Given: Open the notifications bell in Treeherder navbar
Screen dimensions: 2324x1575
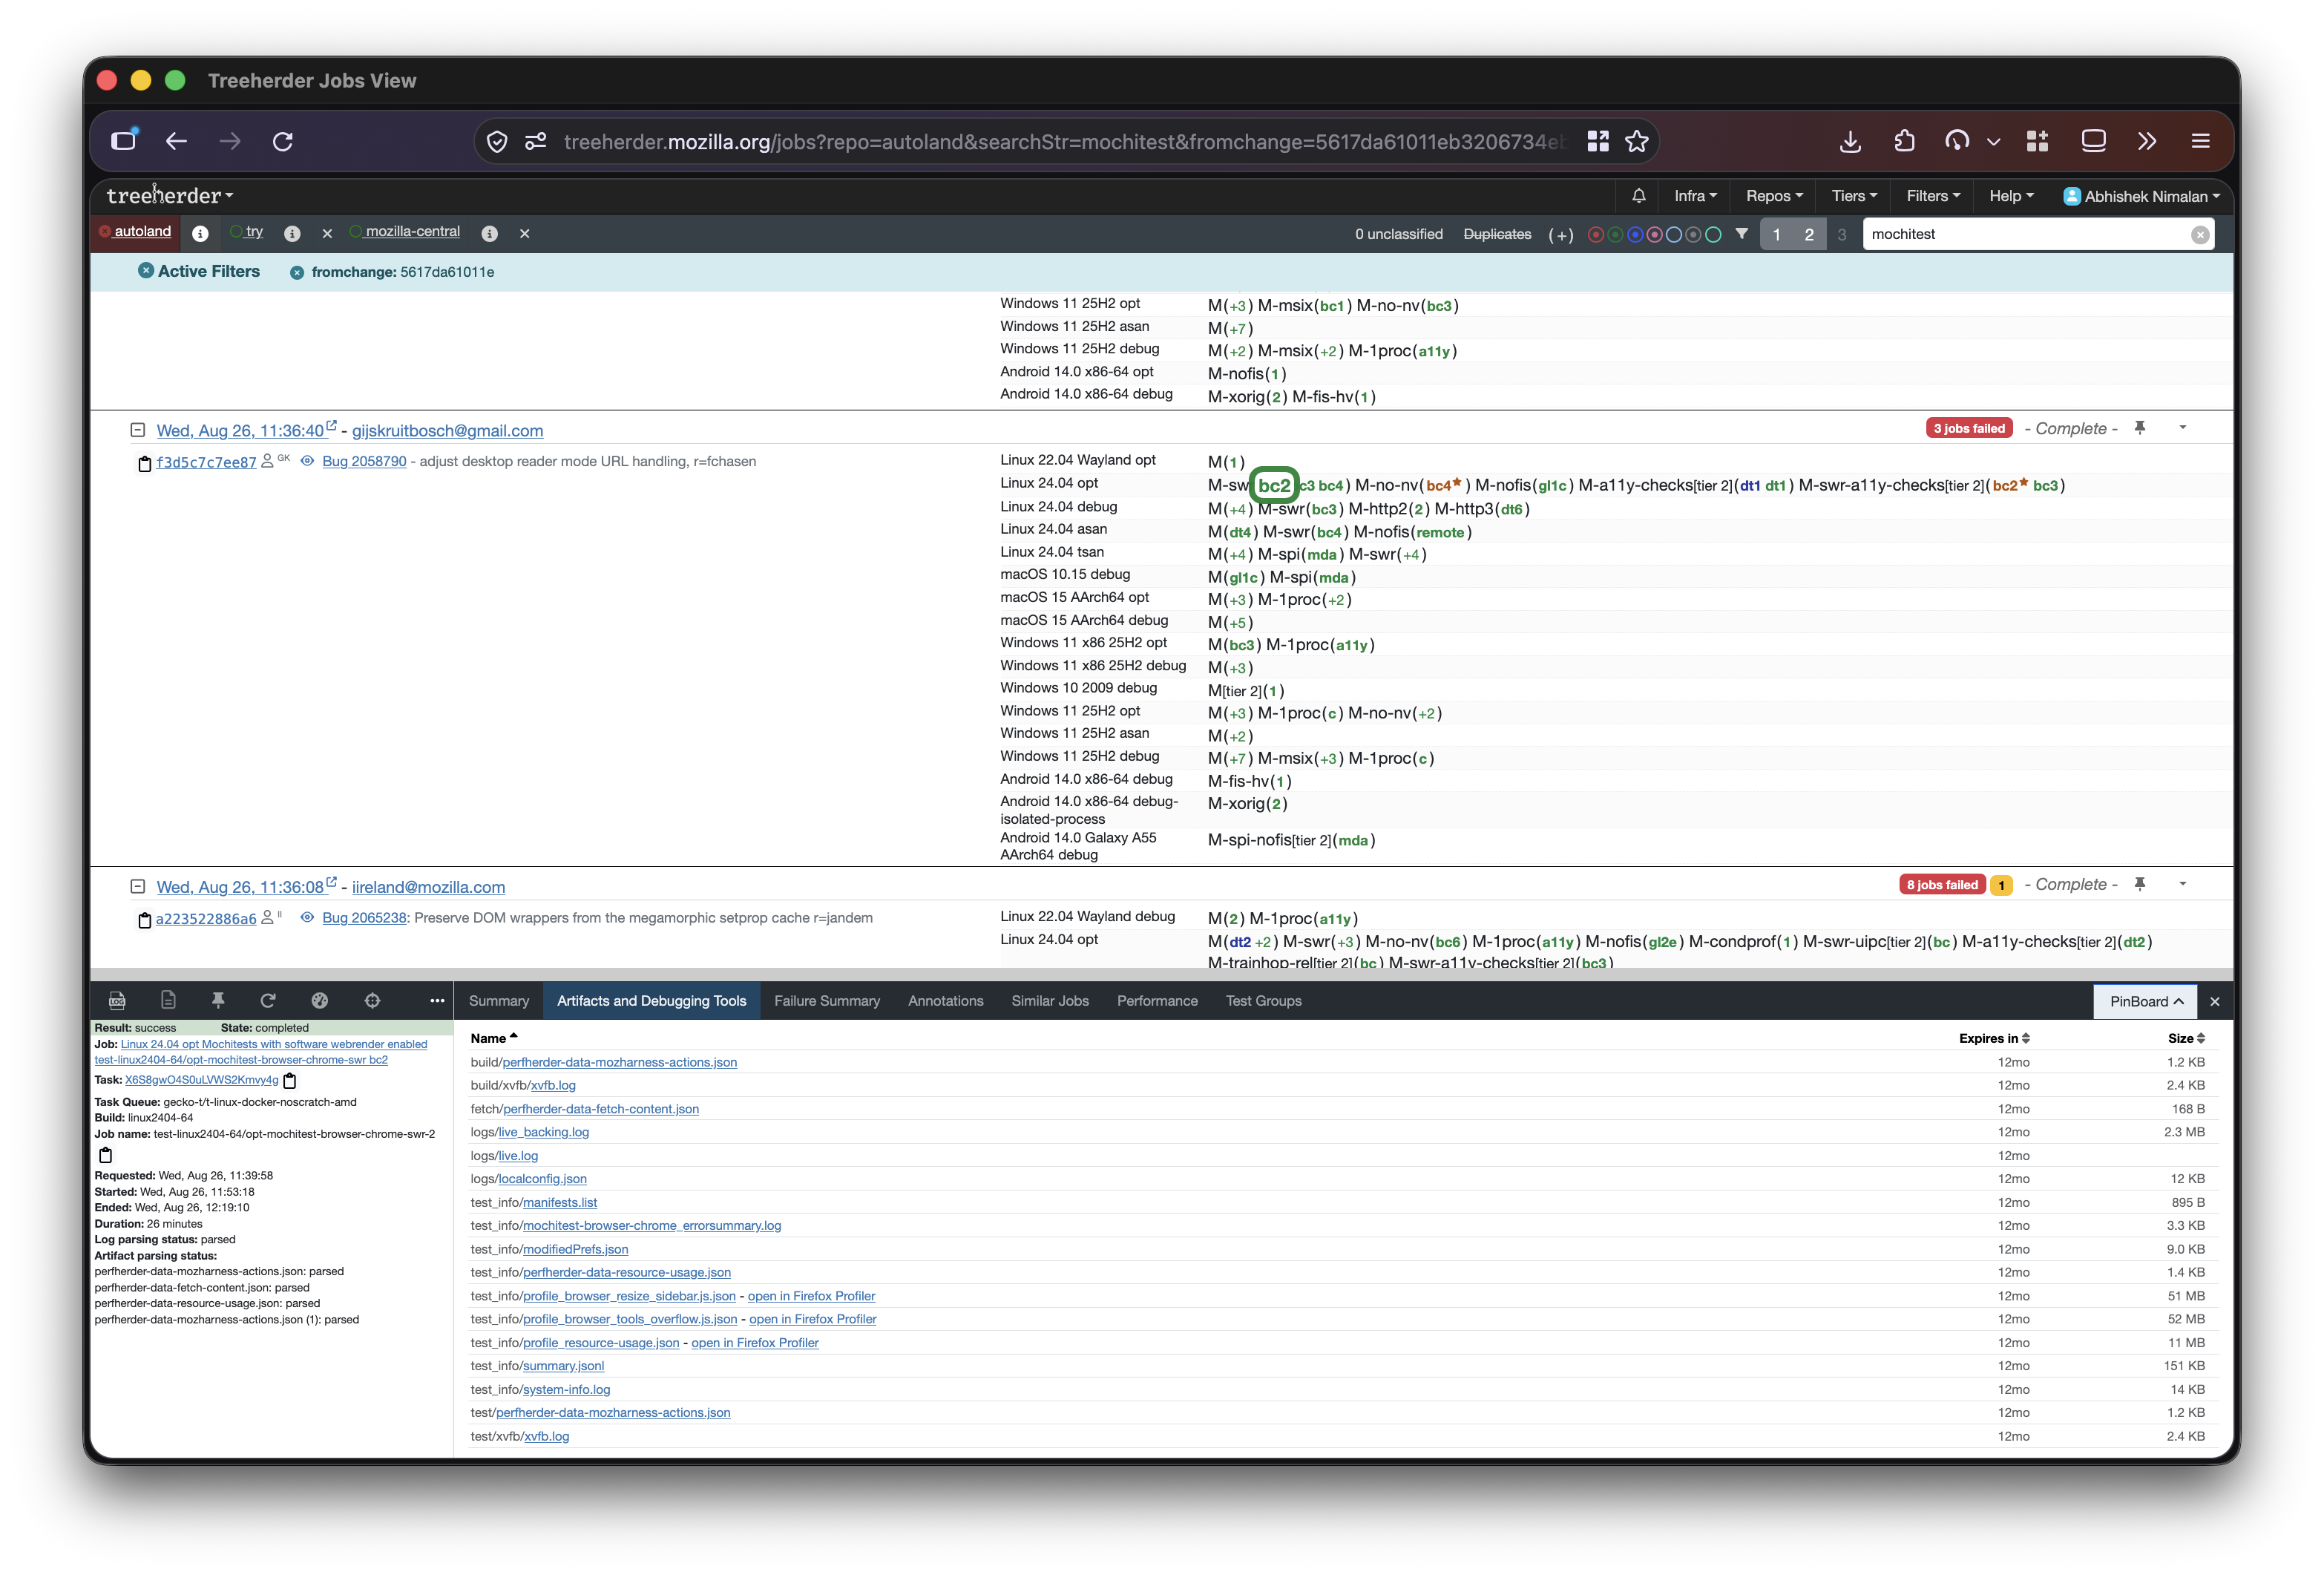Looking at the screenshot, I should pos(1638,196).
